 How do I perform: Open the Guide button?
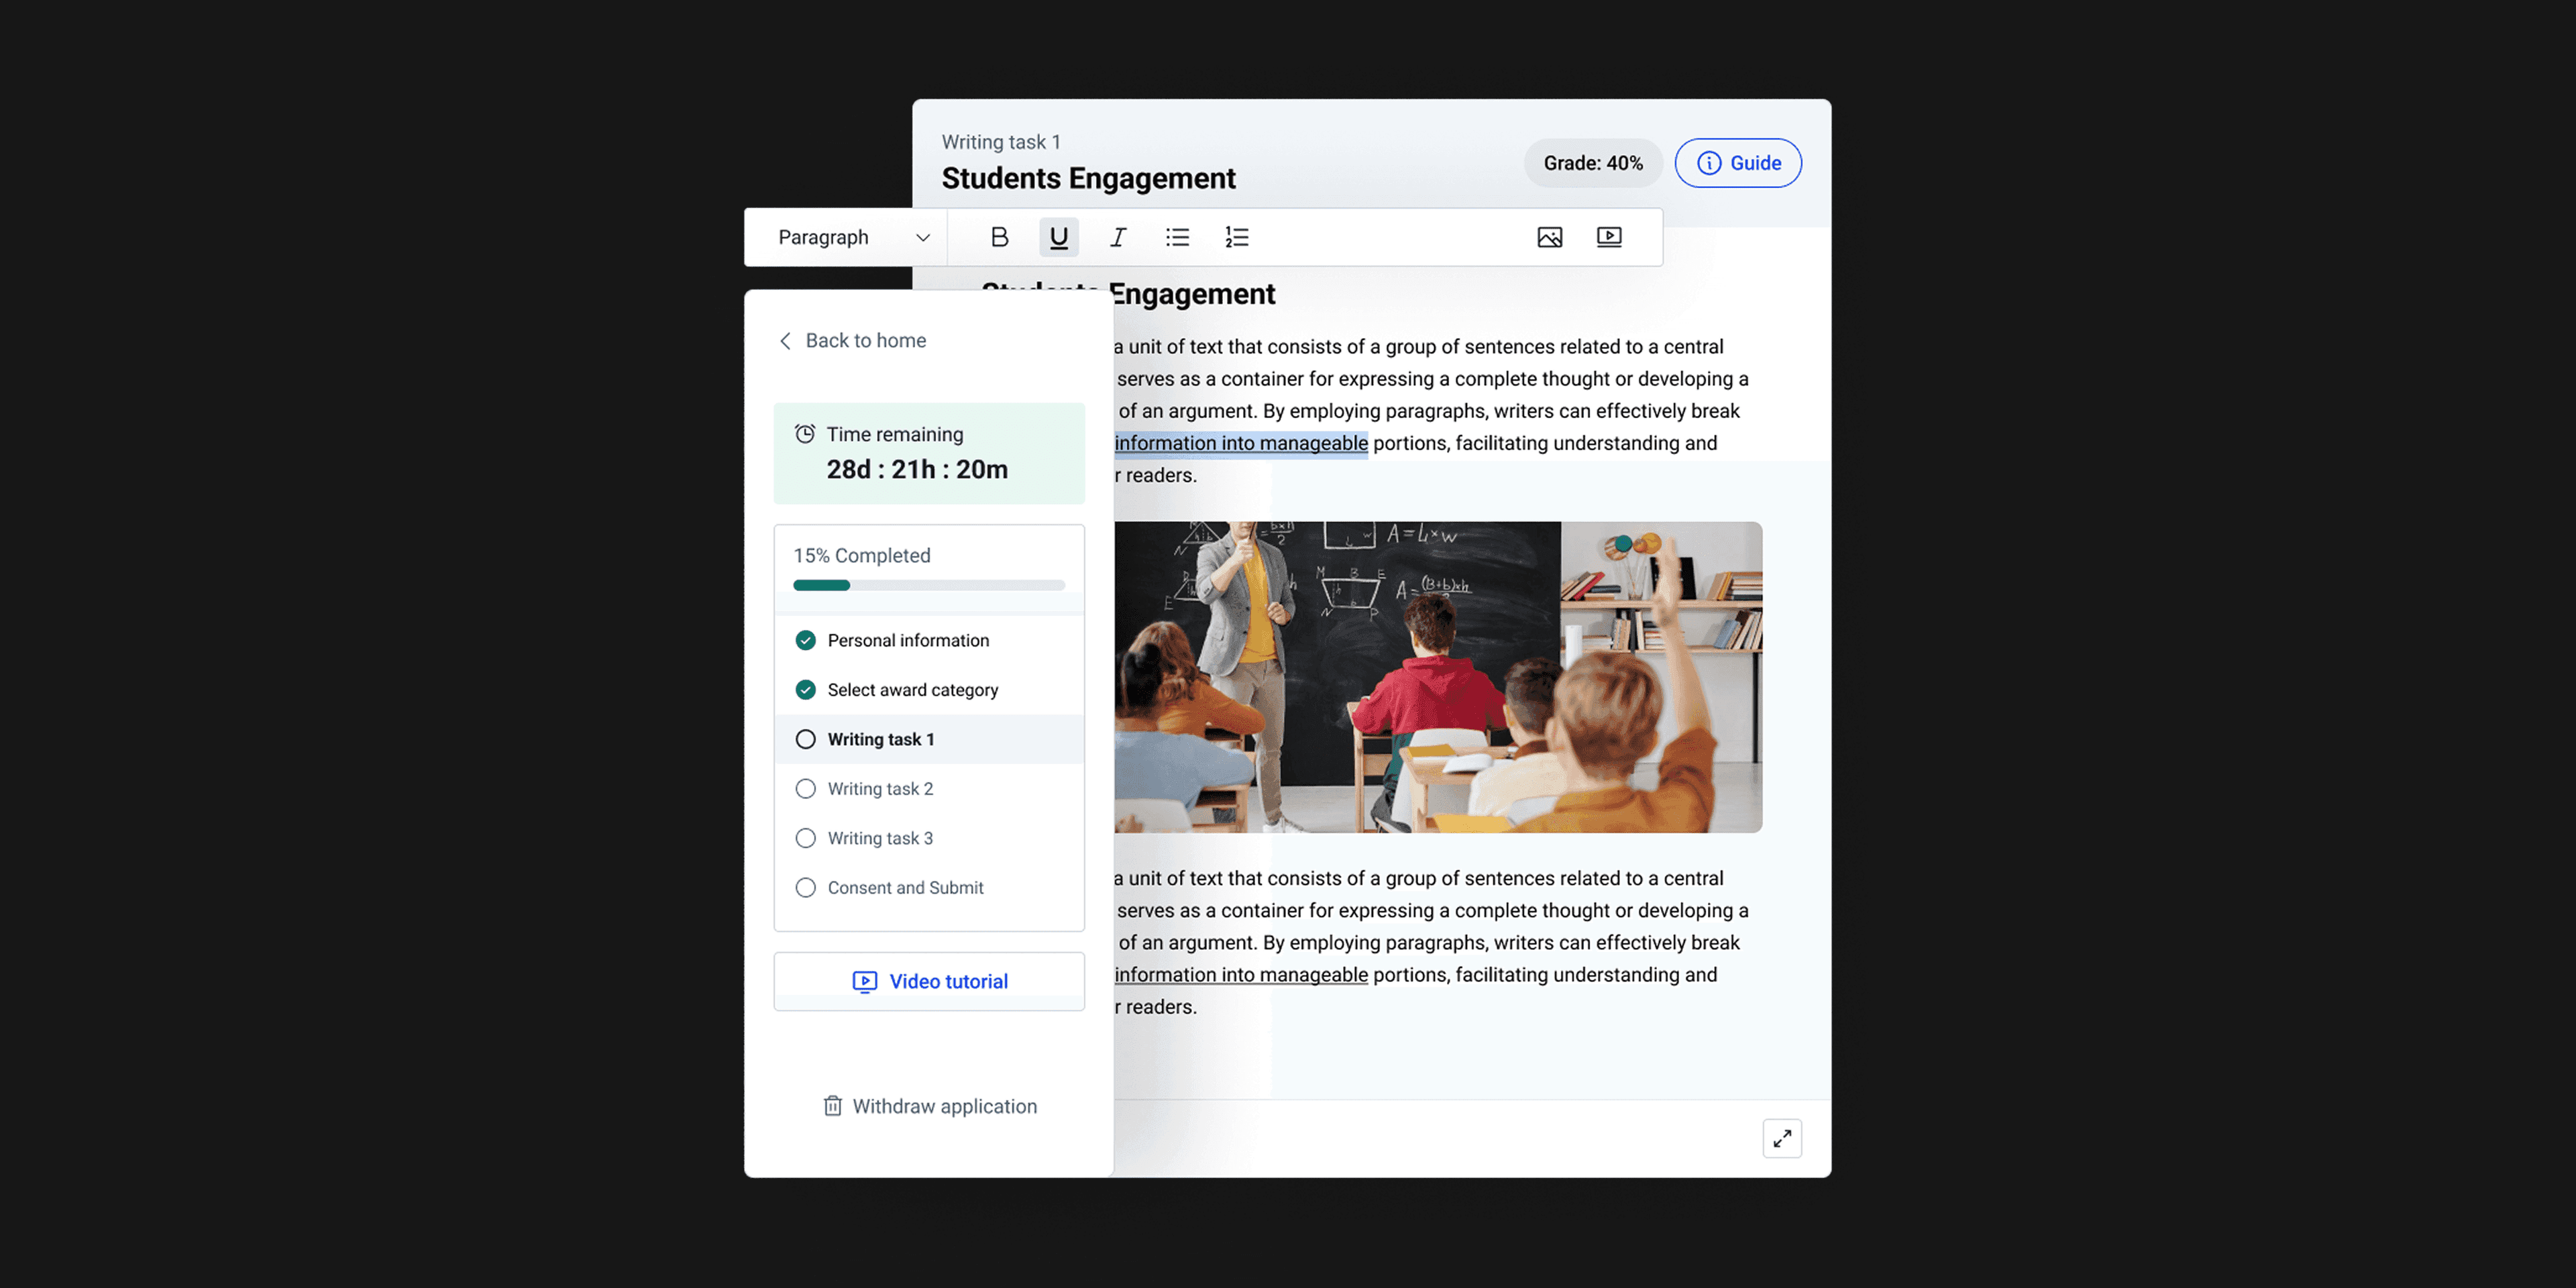pos(1738,163)
